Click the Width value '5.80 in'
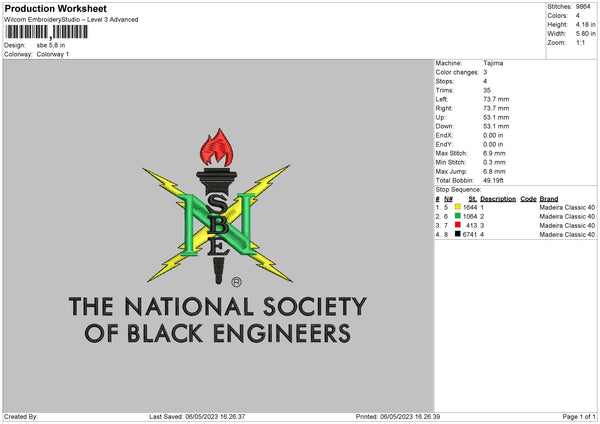600x424 pixels. coord(585,34)
